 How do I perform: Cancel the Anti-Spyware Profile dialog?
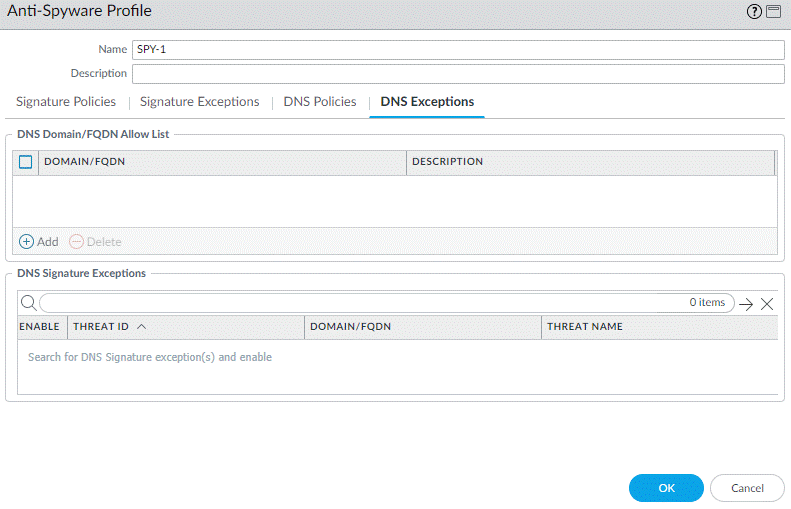tap(747, 488)
